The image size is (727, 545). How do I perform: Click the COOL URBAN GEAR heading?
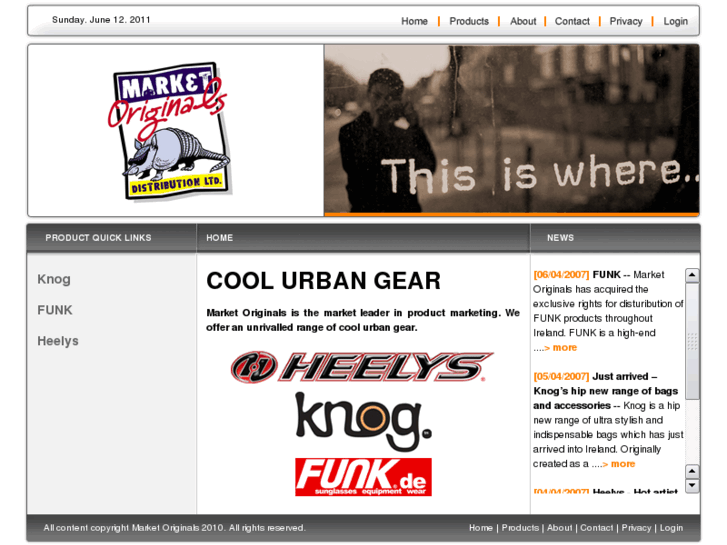click(323, 281)
